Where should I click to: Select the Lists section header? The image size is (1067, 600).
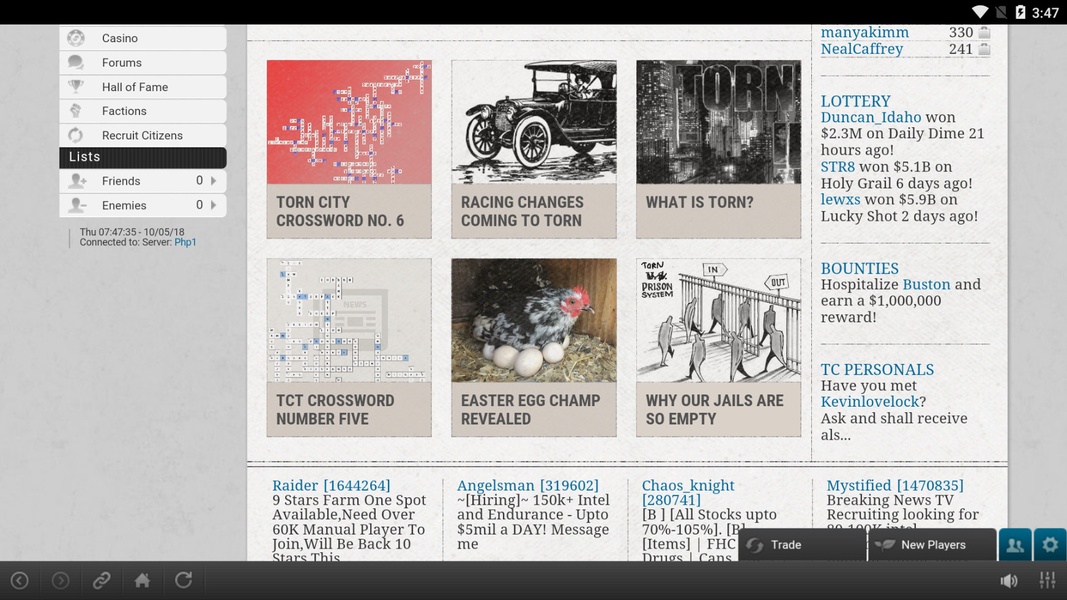pyautogui.click(x=143, y=157)
